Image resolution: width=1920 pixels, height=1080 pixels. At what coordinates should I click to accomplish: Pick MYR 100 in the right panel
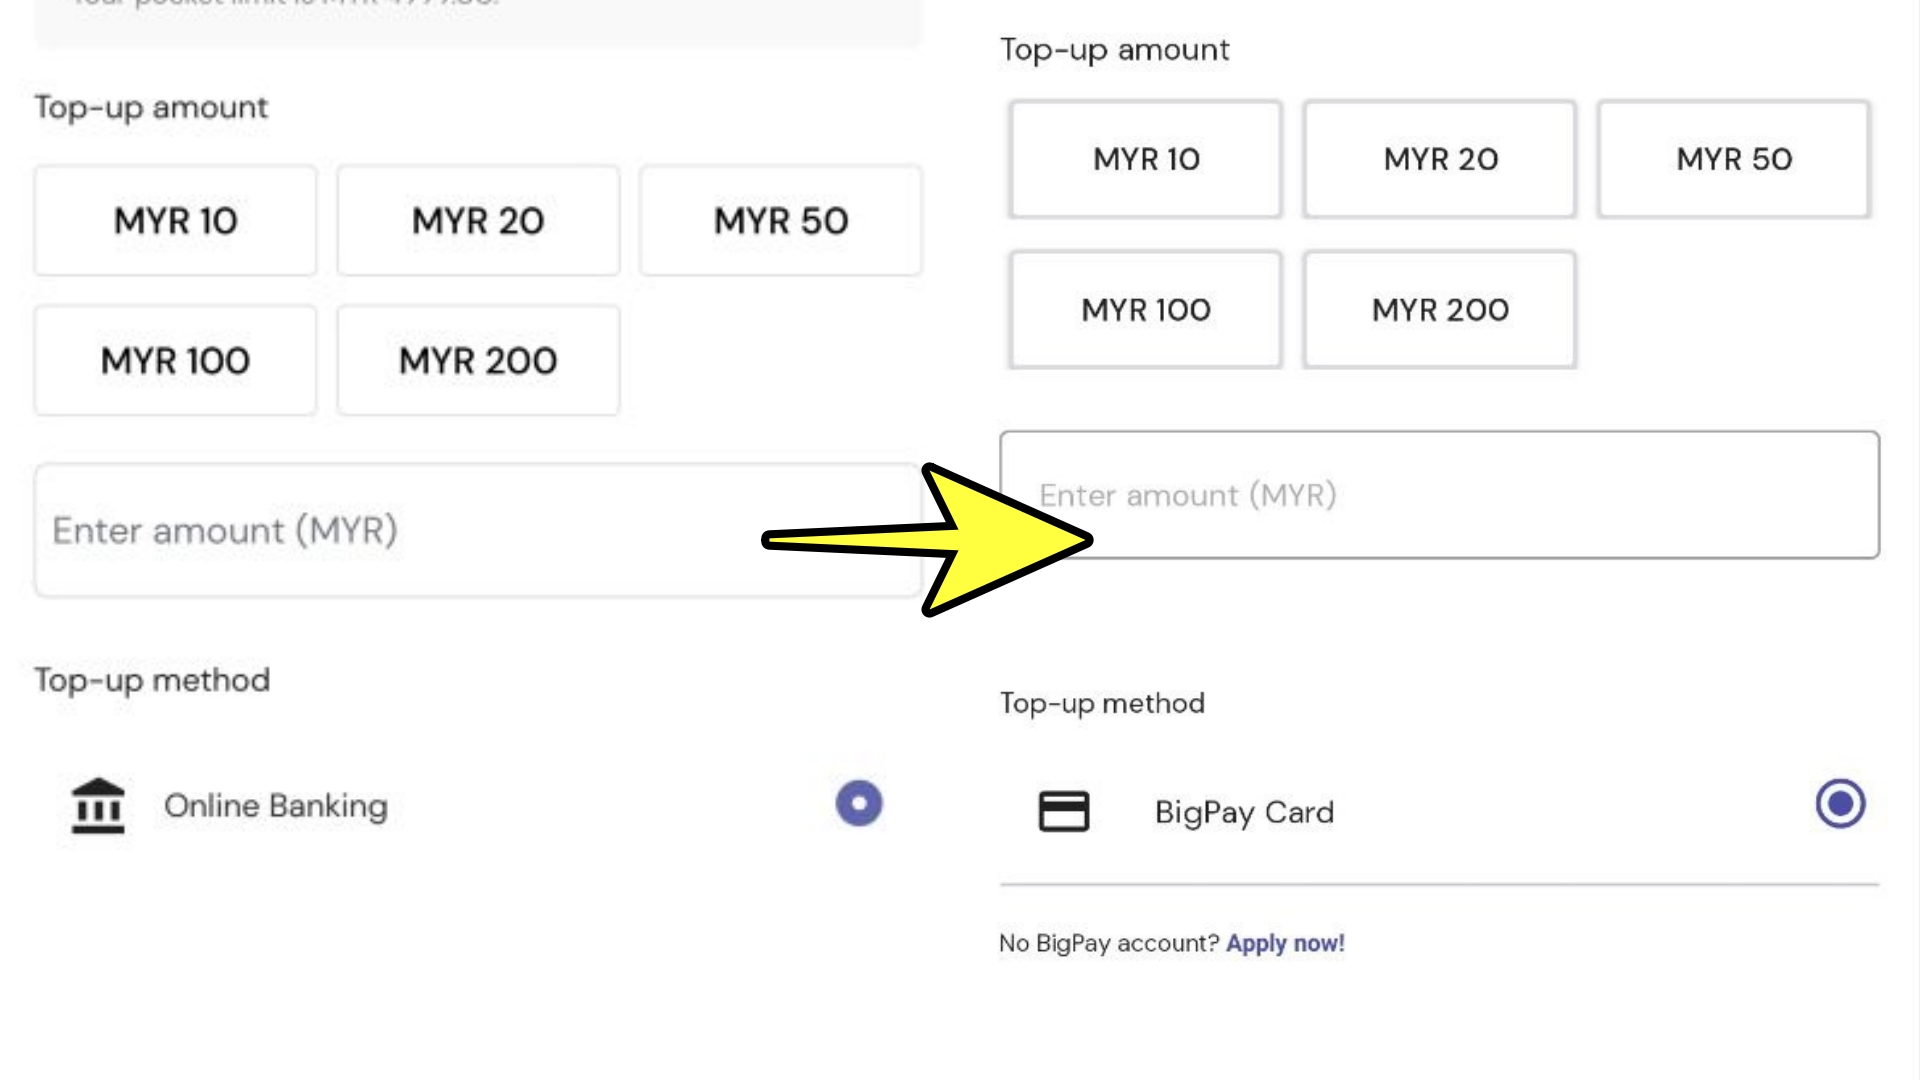(1146, 309)
